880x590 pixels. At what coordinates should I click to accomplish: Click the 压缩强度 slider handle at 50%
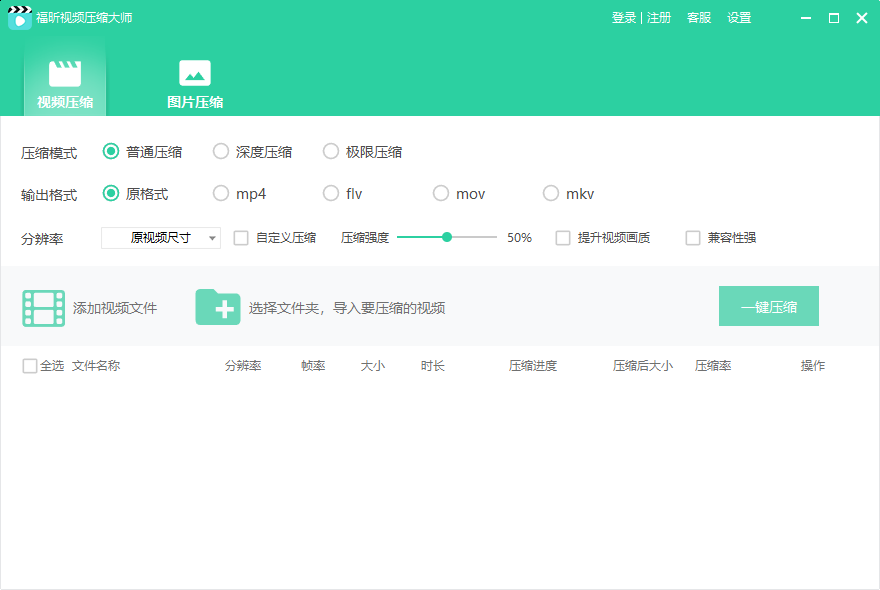pos(447,237)
